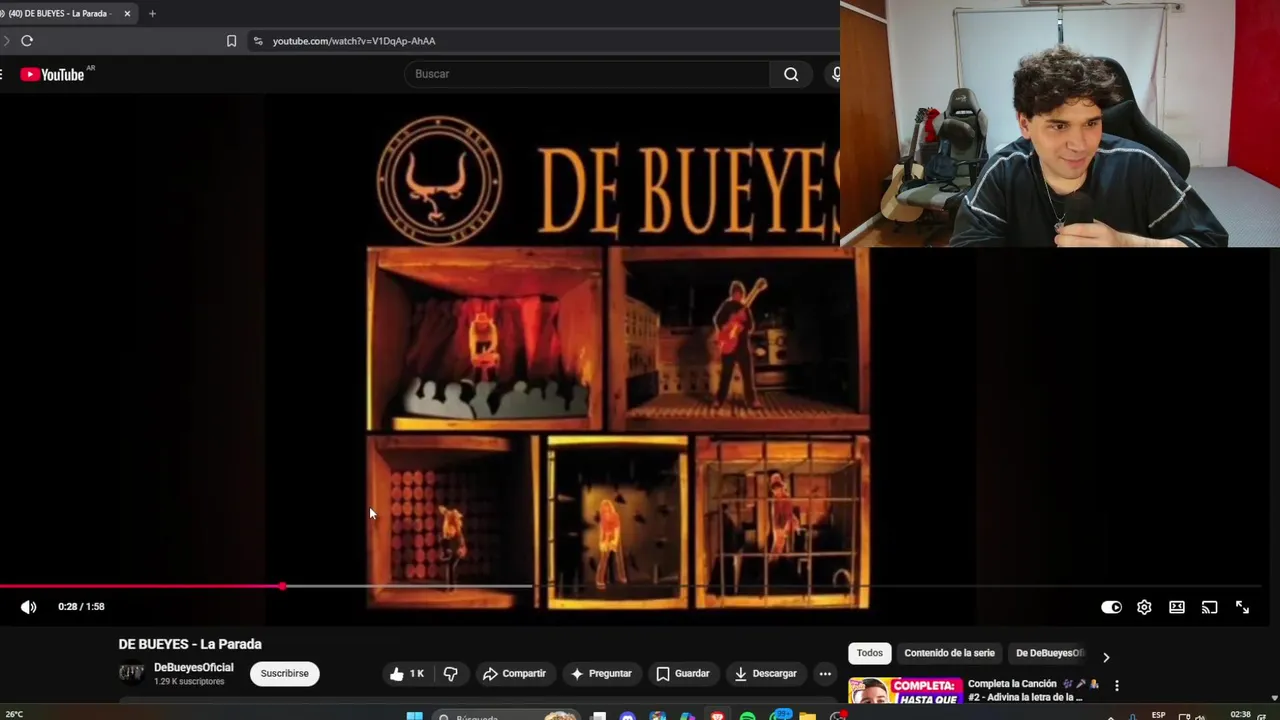Open the Windows Start menu

tap(414, 716)
